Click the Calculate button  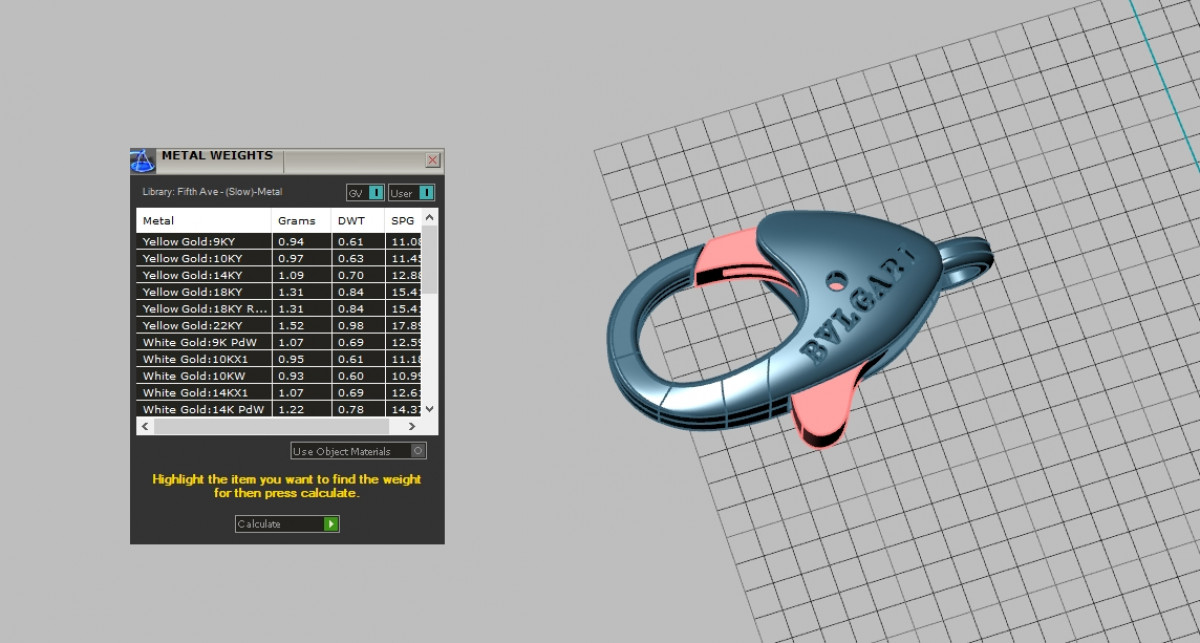tap(287, 524)
